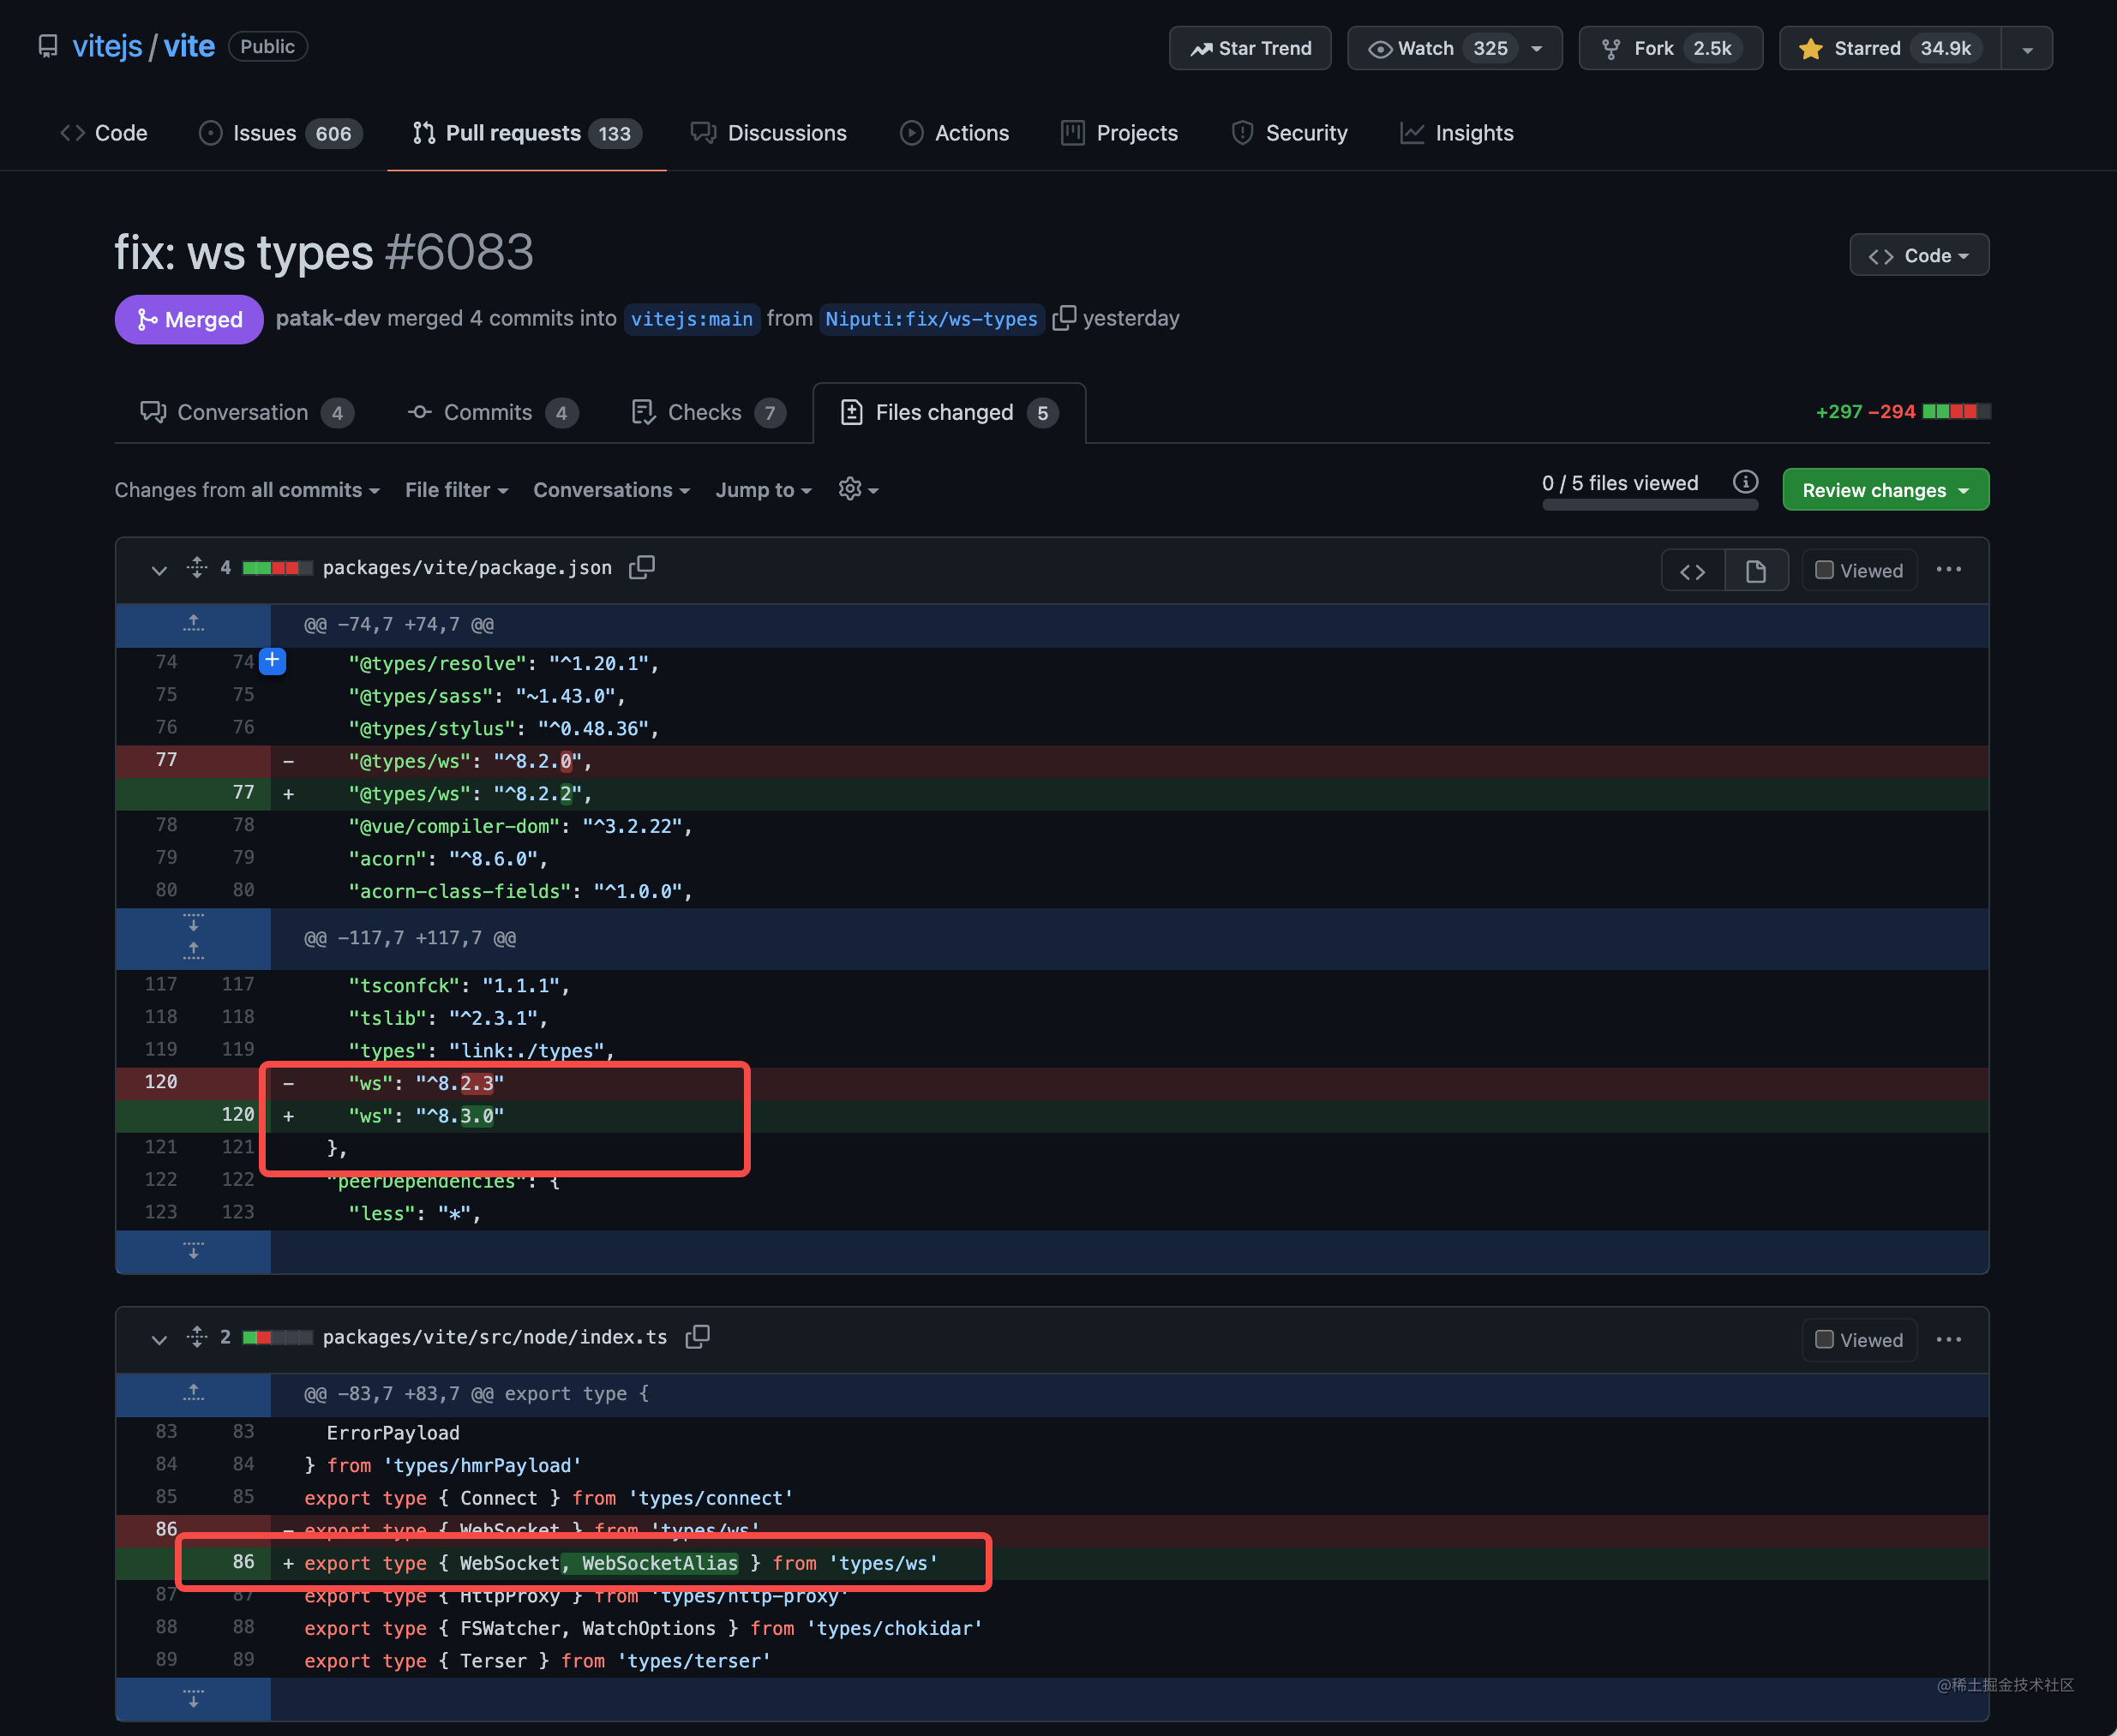This screenshot has width=2117, height=1736.
Task: Expand lines below index.ts line 89
Action: 193,1698
